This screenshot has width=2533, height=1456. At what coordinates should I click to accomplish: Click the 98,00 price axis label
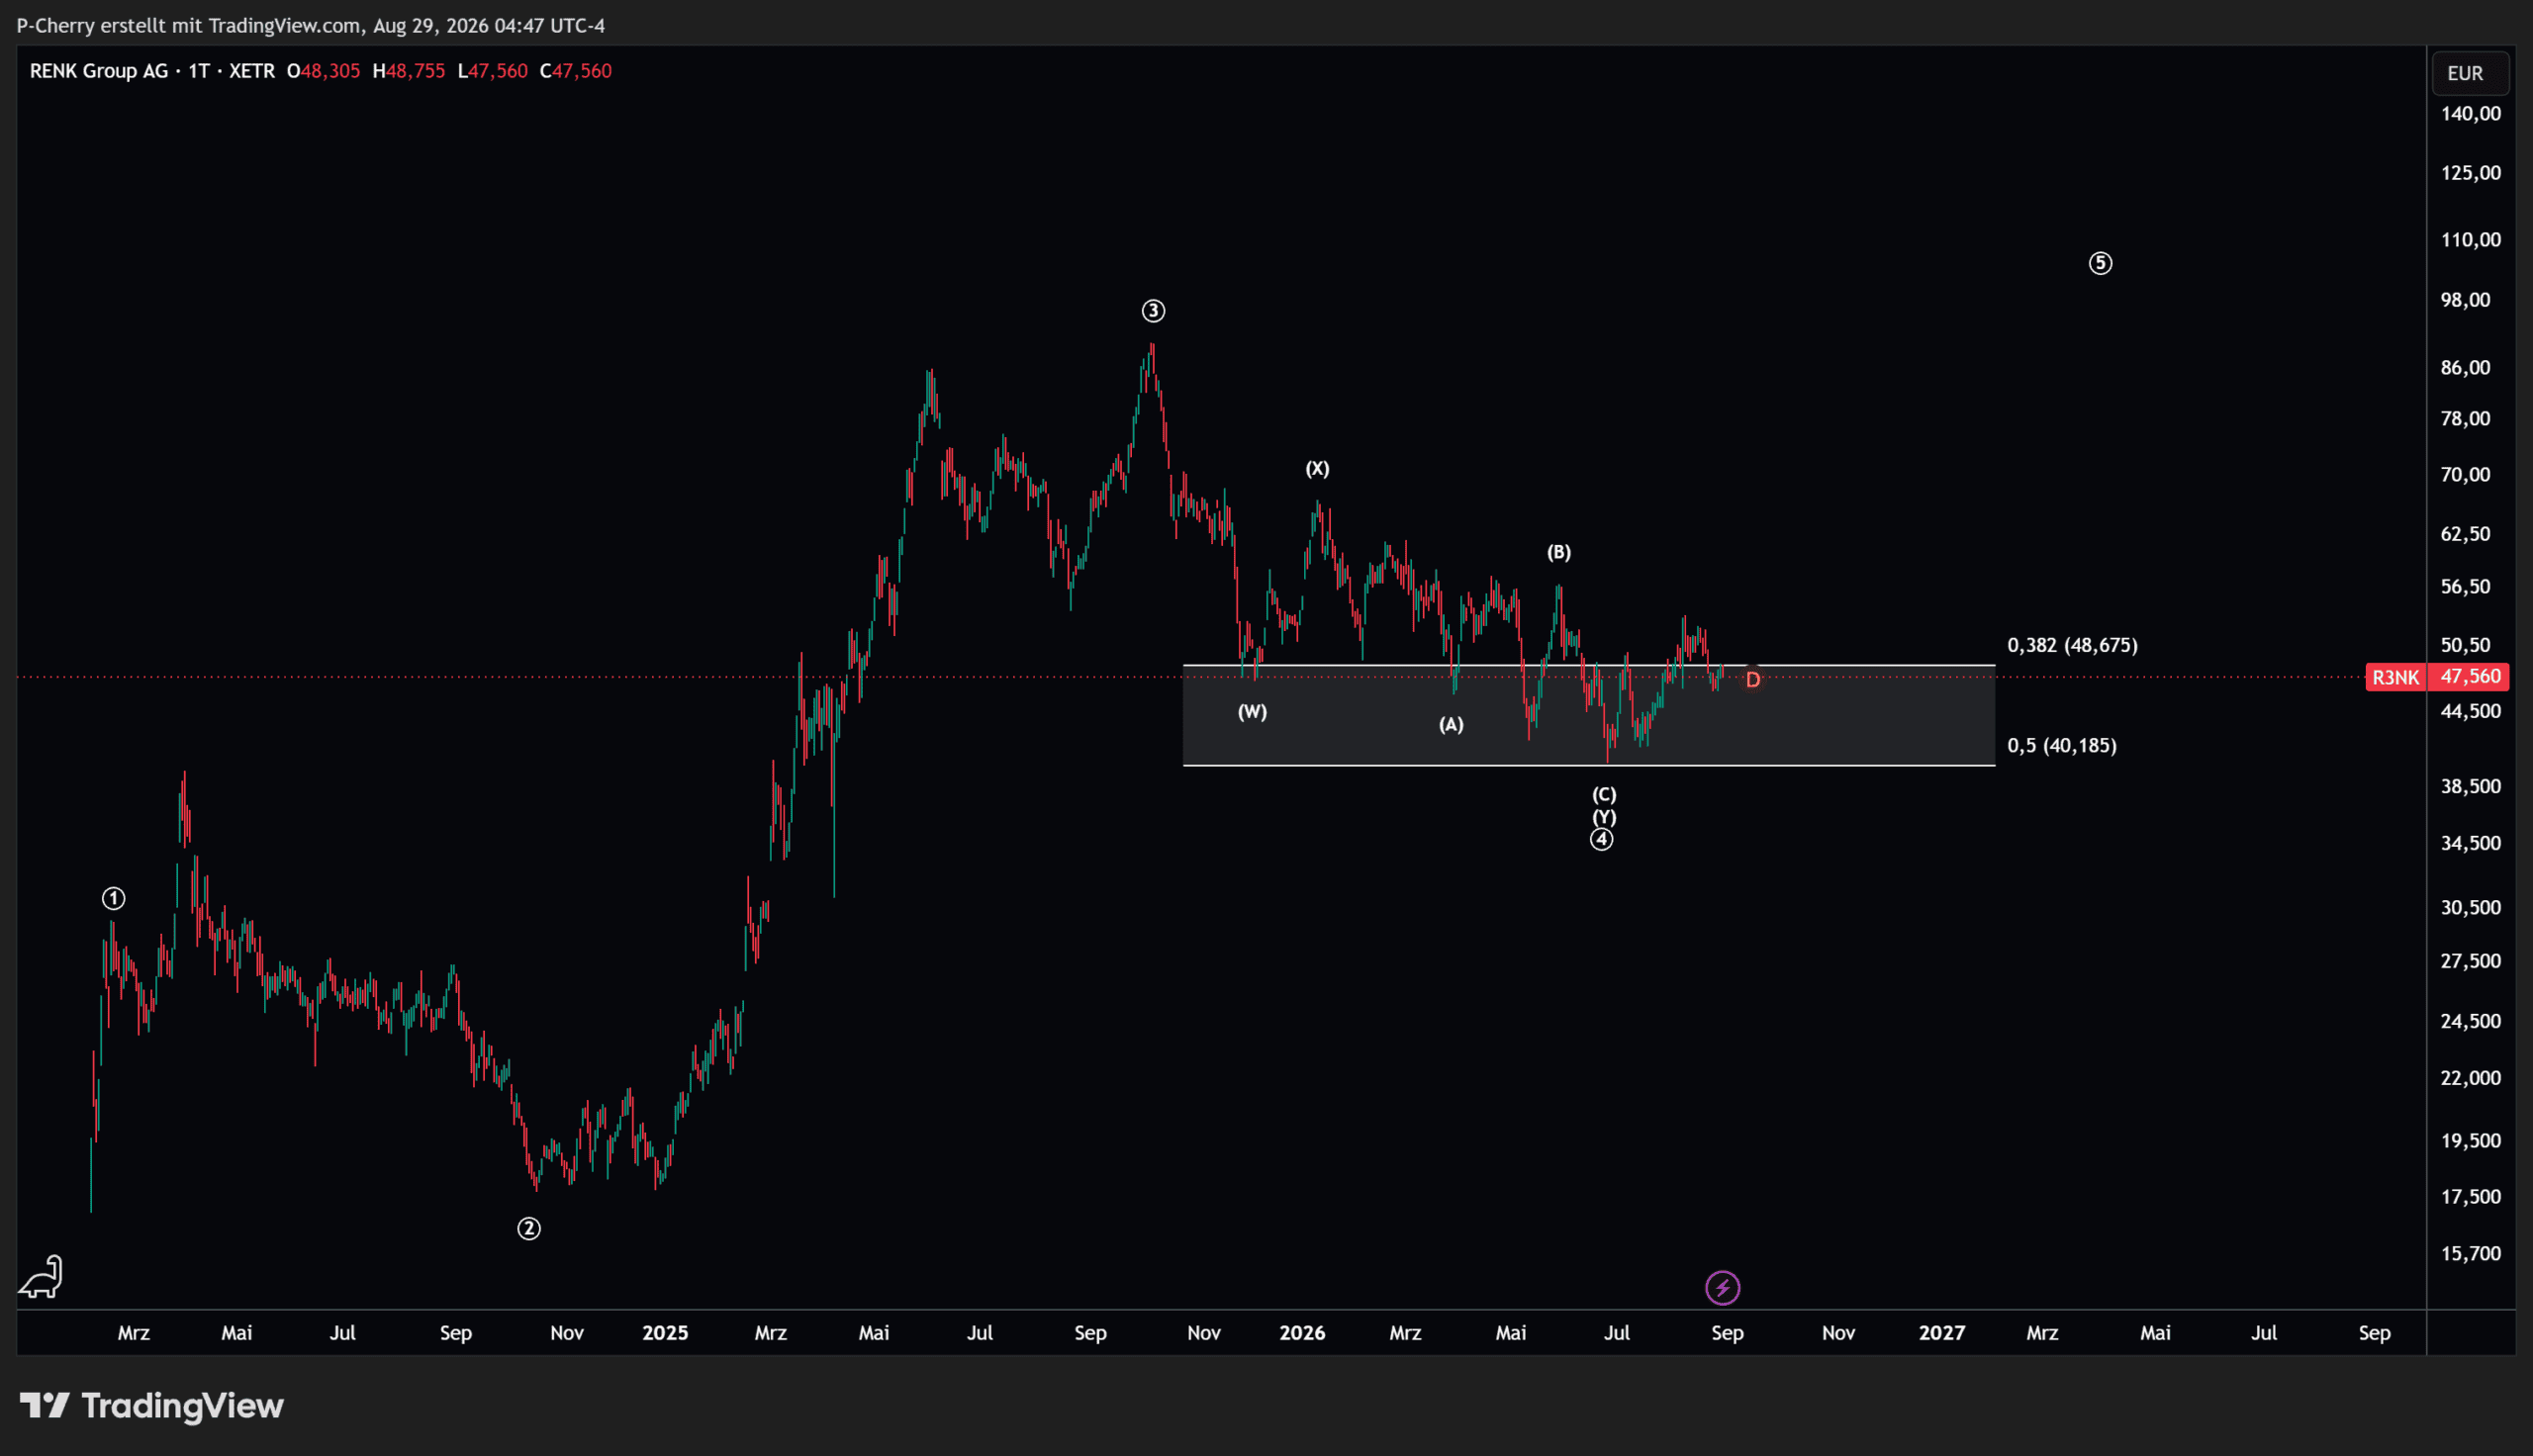coord(2466,300)
